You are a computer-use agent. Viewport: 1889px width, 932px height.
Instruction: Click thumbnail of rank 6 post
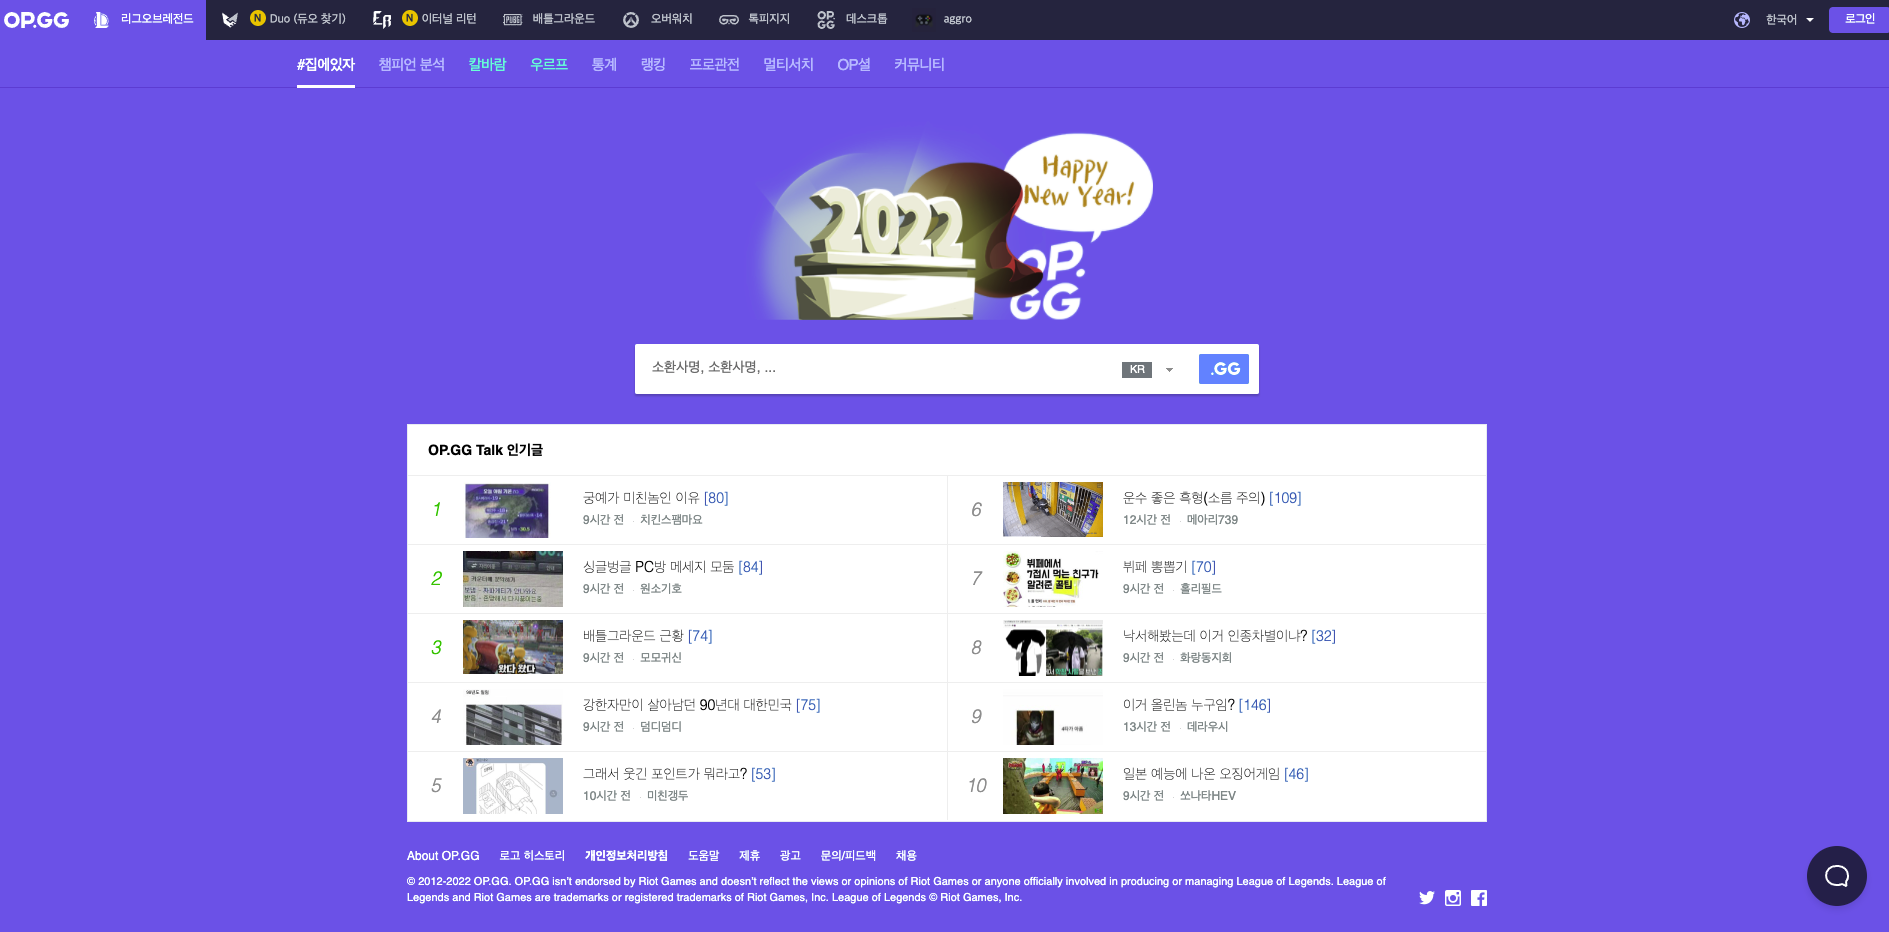(x=1053, y=509)
